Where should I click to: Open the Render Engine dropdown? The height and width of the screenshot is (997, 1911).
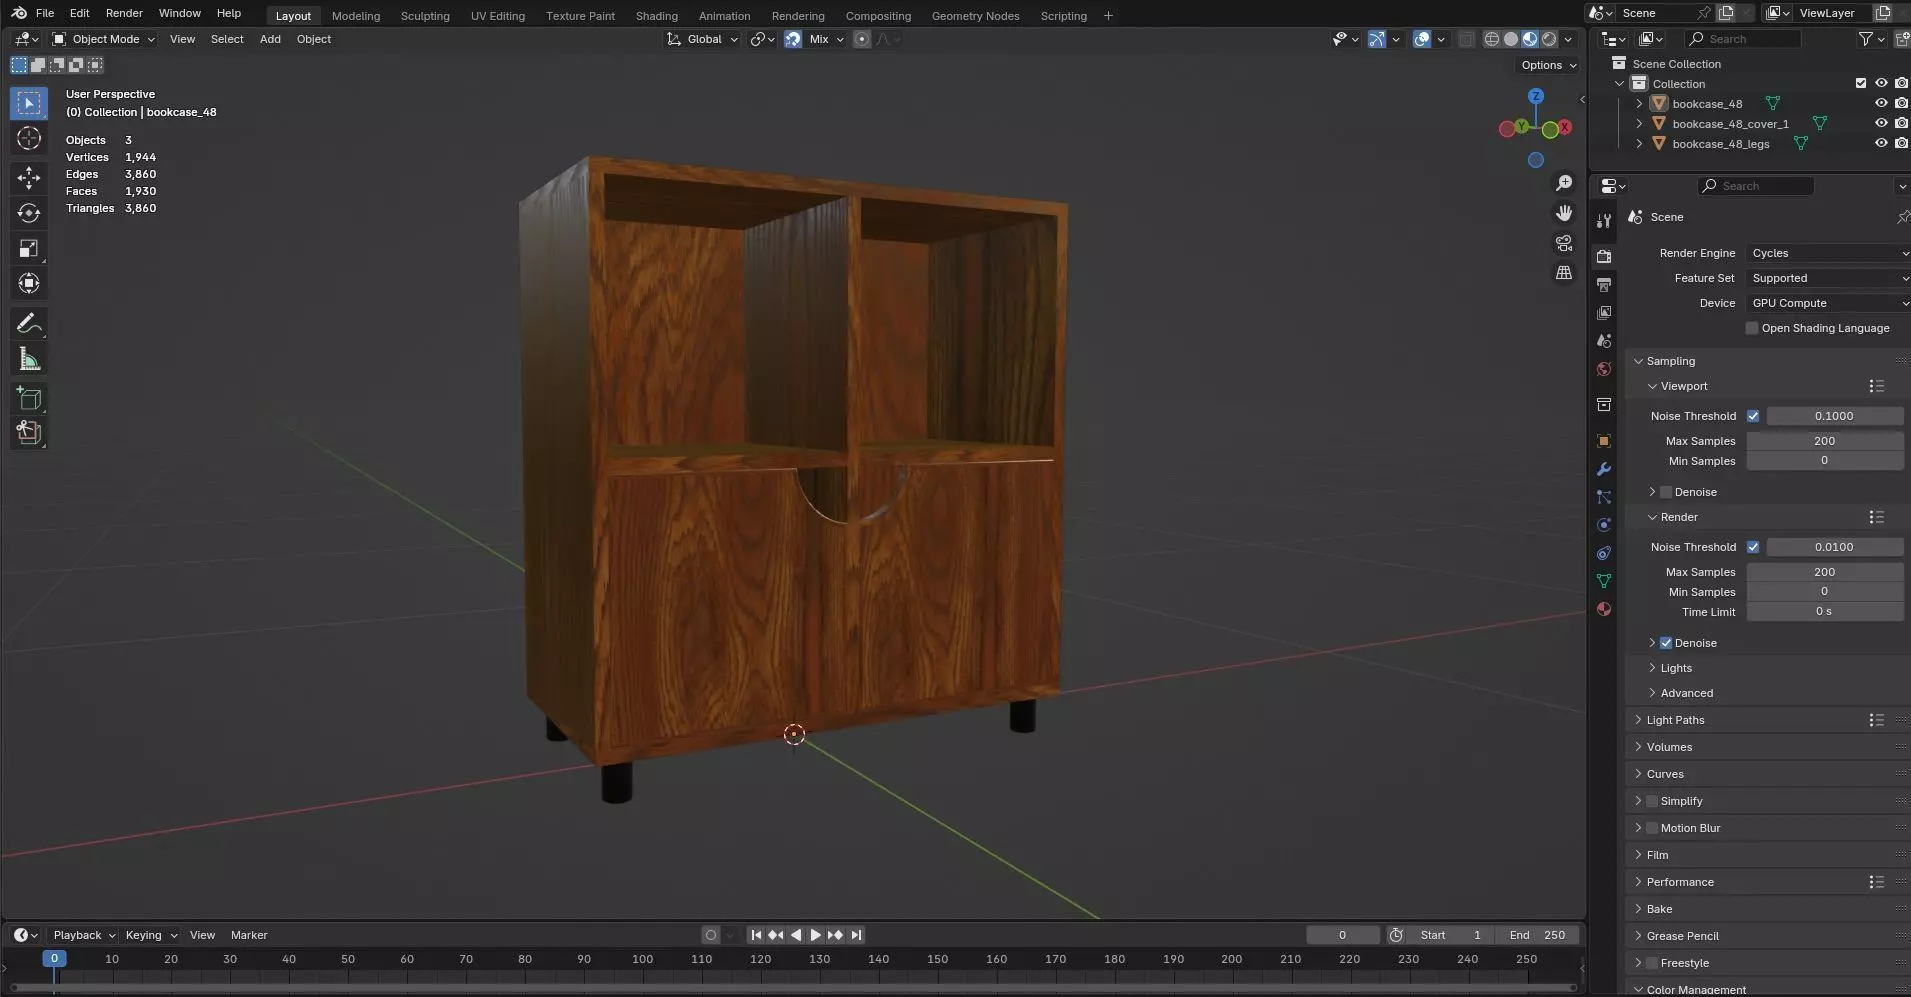coord(1828,253)
